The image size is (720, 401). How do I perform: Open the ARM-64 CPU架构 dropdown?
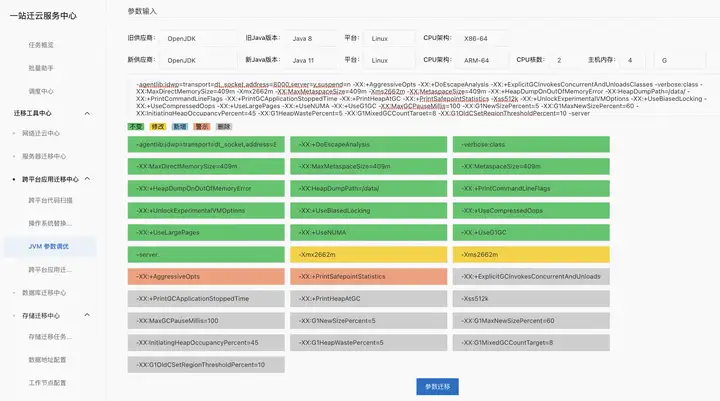[482, 60]
